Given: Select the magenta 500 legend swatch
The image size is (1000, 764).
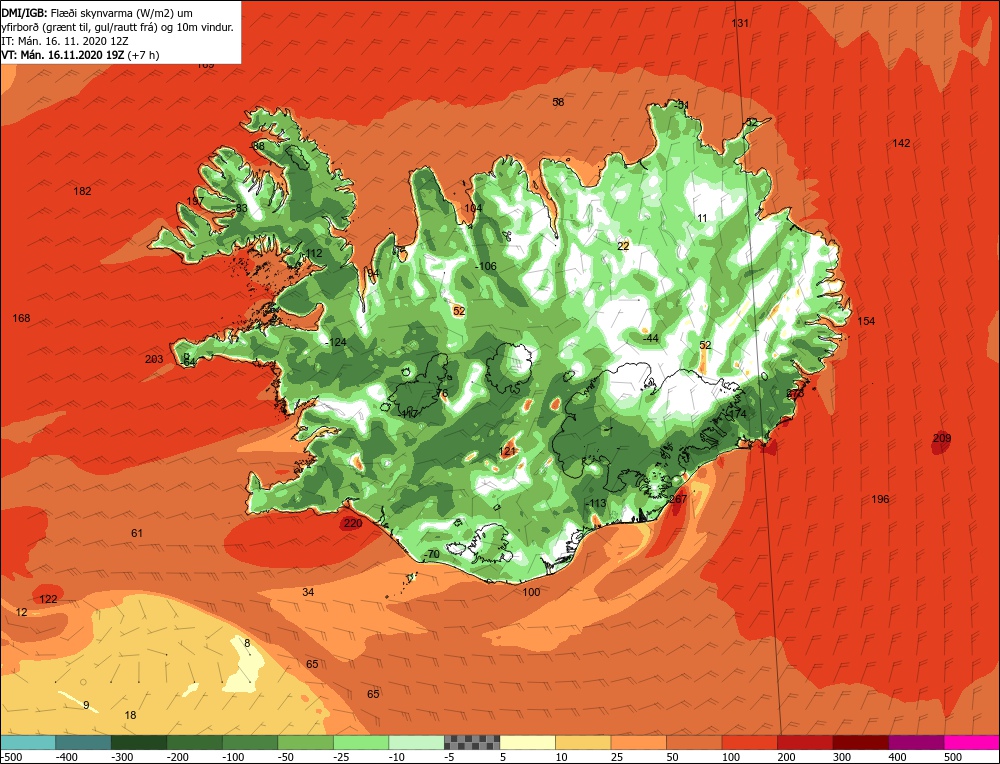Looking at the screenshot, I should coord(972,742).
